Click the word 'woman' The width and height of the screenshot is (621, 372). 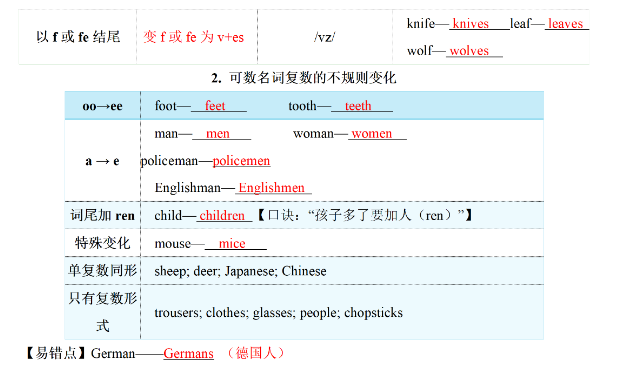(313, 134)
